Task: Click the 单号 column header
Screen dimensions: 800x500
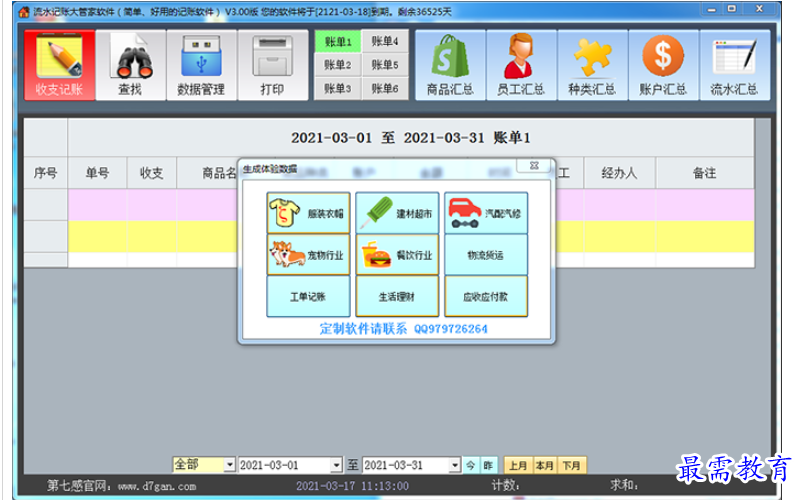Action: (97, 173)
